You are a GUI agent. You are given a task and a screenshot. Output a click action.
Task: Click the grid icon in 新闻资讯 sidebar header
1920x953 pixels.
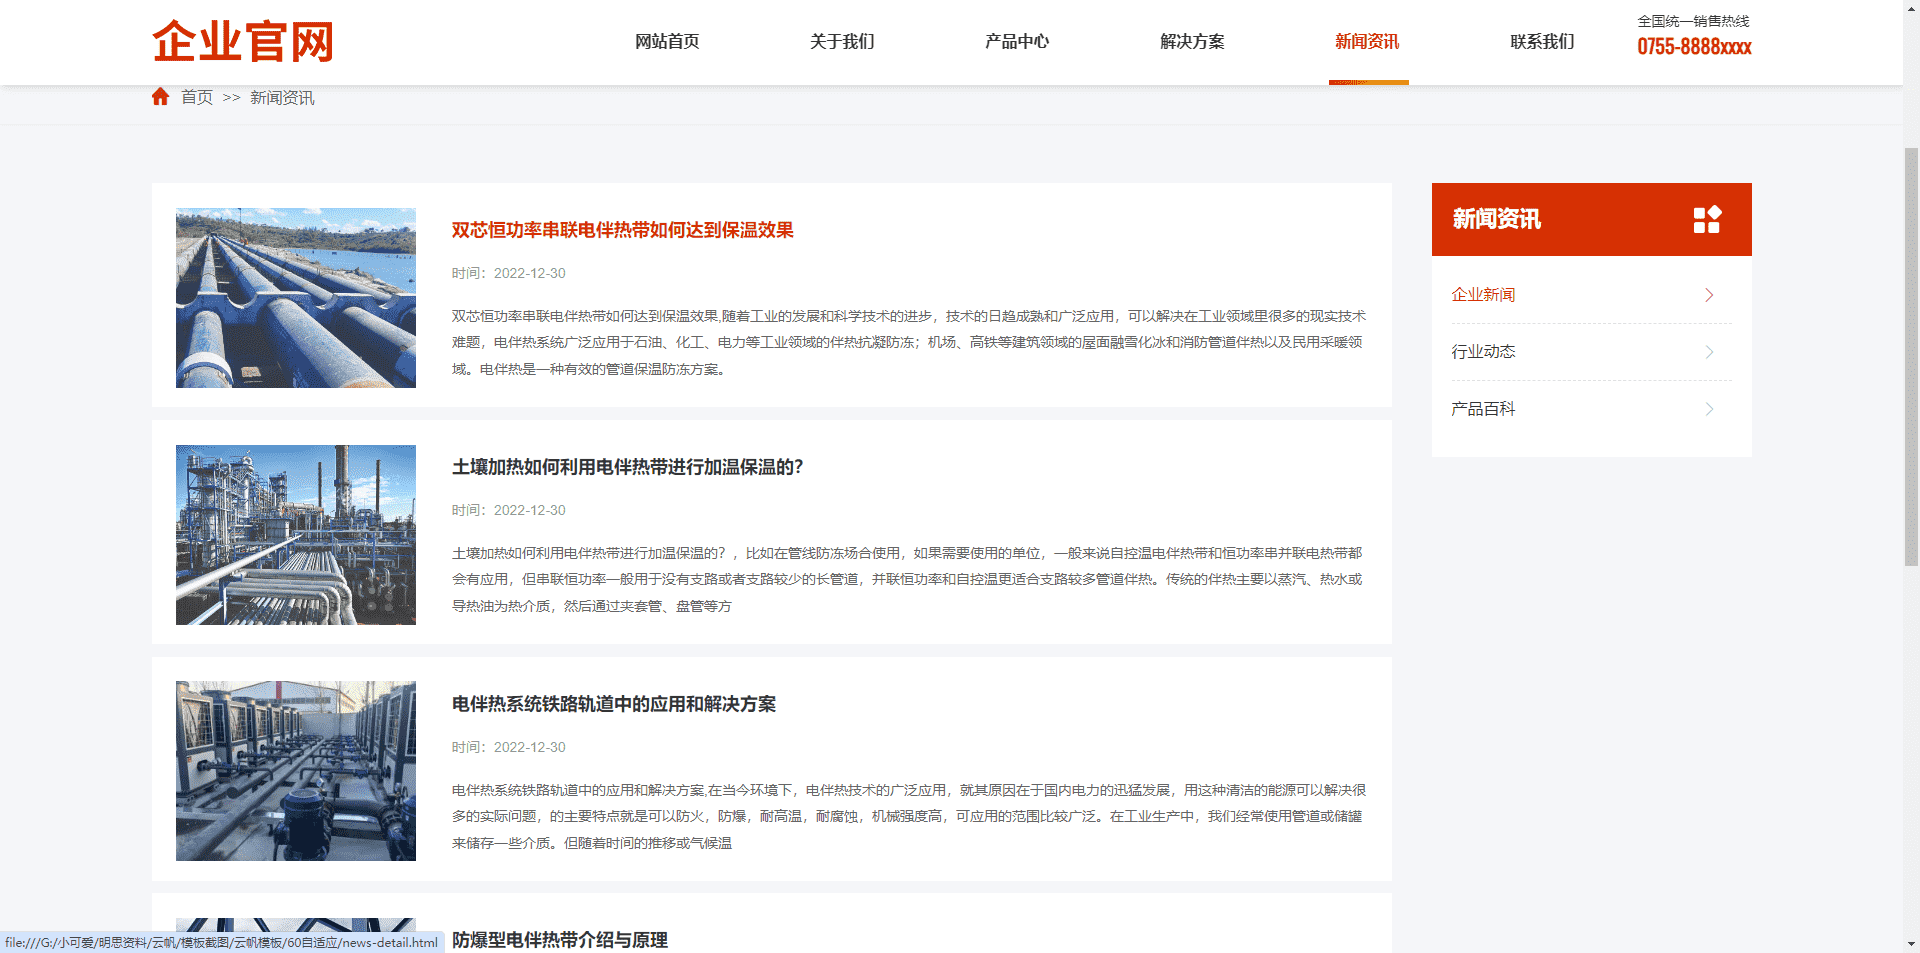[1707, 219]
